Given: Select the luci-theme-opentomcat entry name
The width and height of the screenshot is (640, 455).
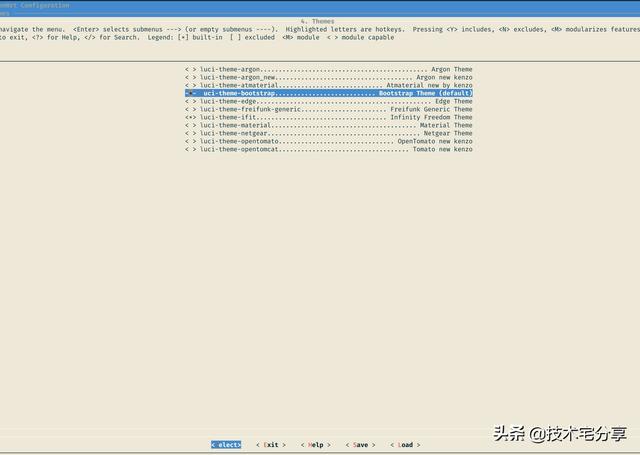Looking at the screenshot, I should 239,149.
